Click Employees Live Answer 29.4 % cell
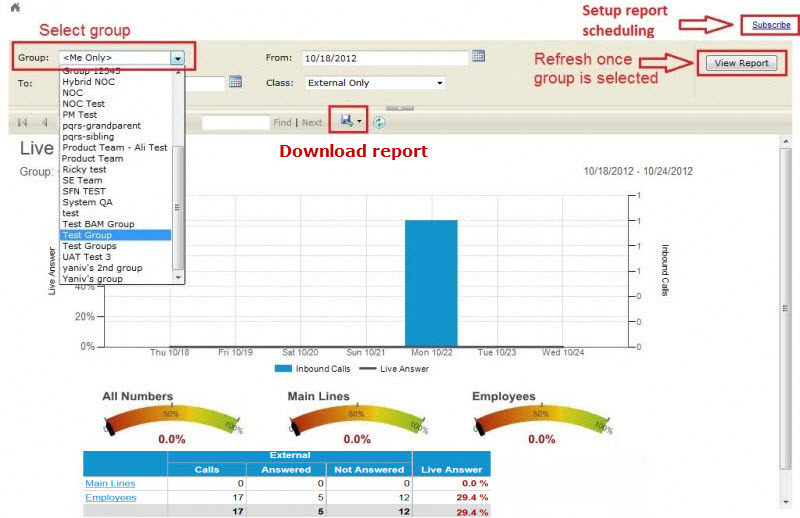The width and height of the screenshot is (800, 518). tap(452, 497)
